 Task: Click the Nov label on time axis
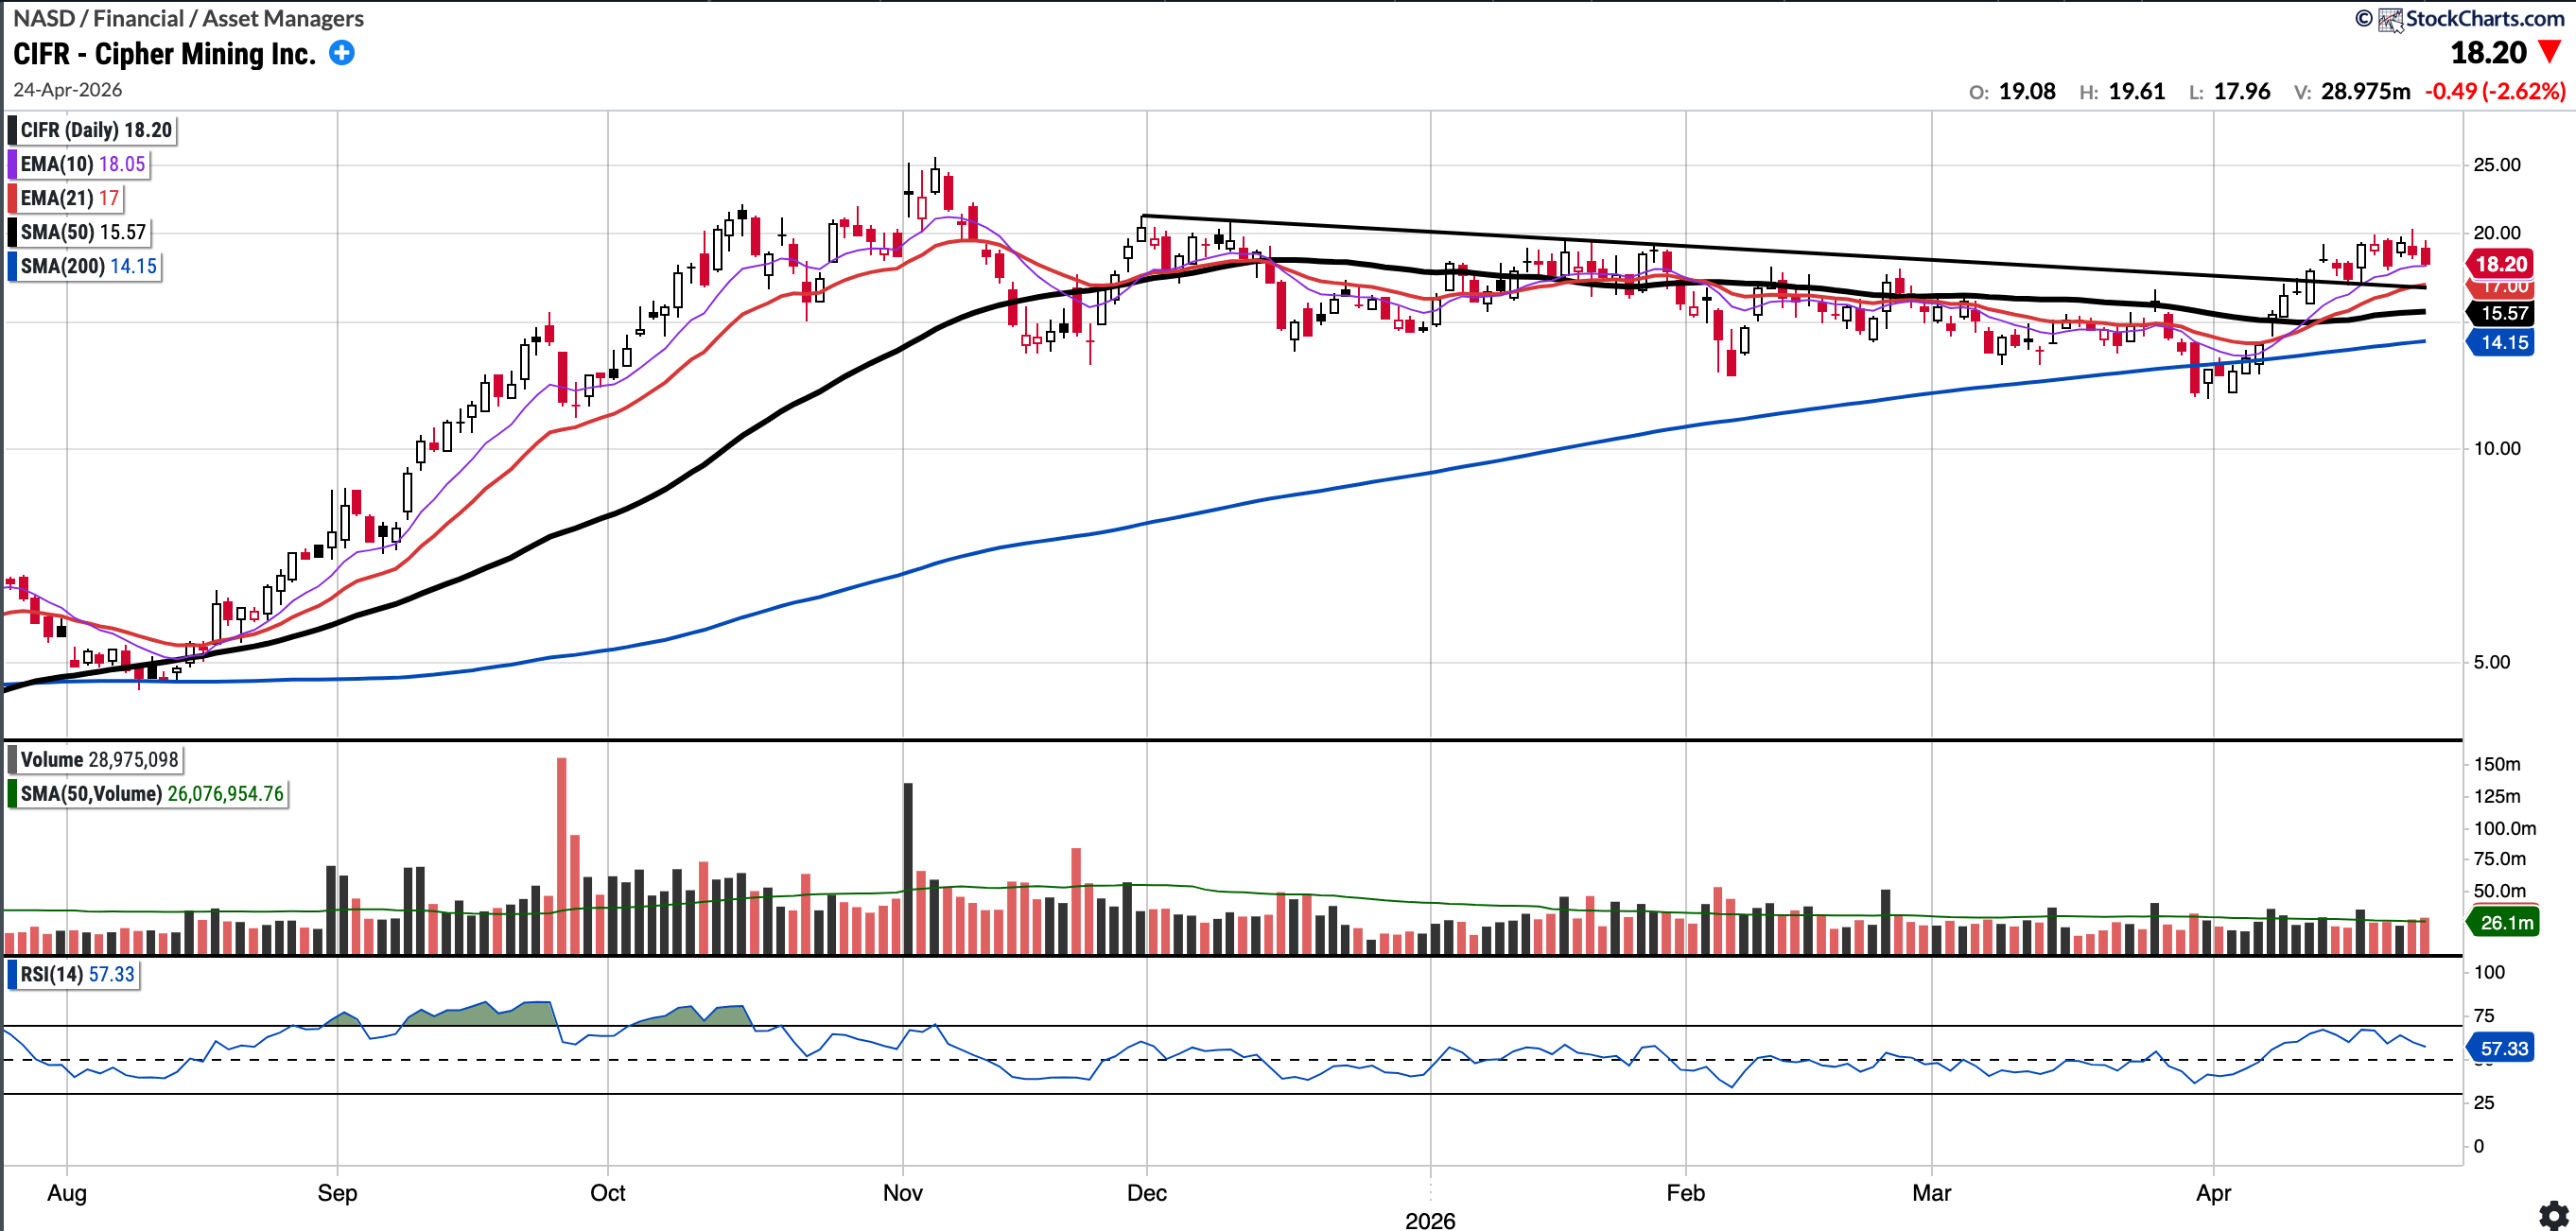902,1192
